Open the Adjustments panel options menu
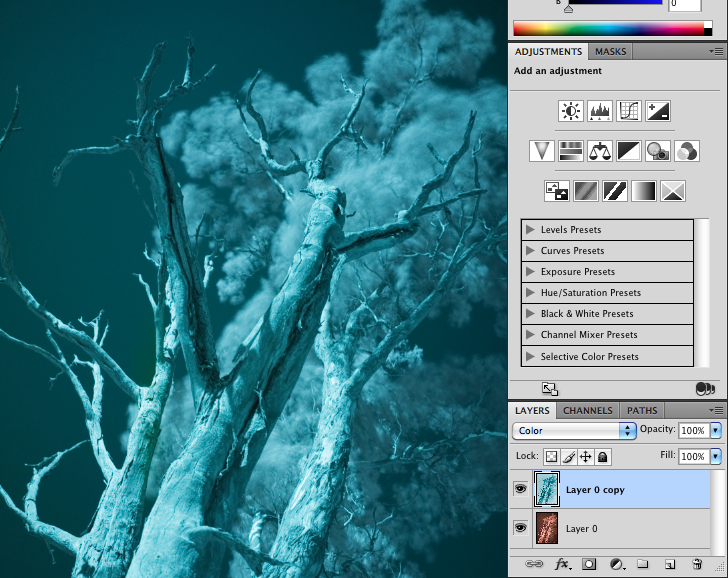728x578 pixels. tap(716, 51)
